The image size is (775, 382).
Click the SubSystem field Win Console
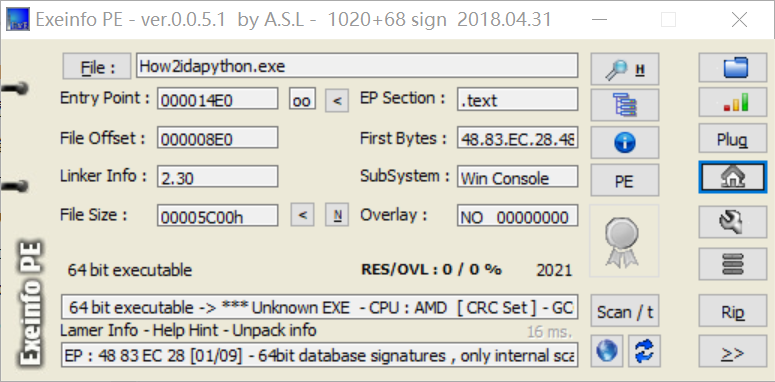tap(517, 176)
